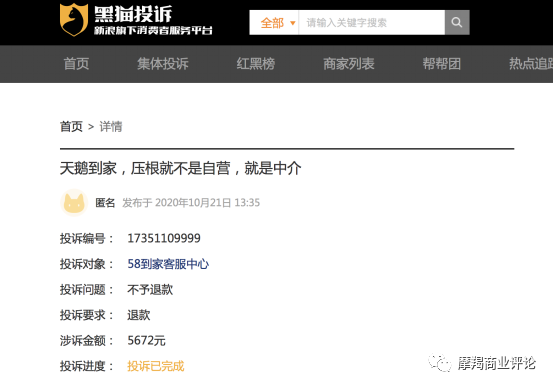553x388 pixels.
Task: Click the 黑猫投诉 shield logo
Action: point(74,20)
